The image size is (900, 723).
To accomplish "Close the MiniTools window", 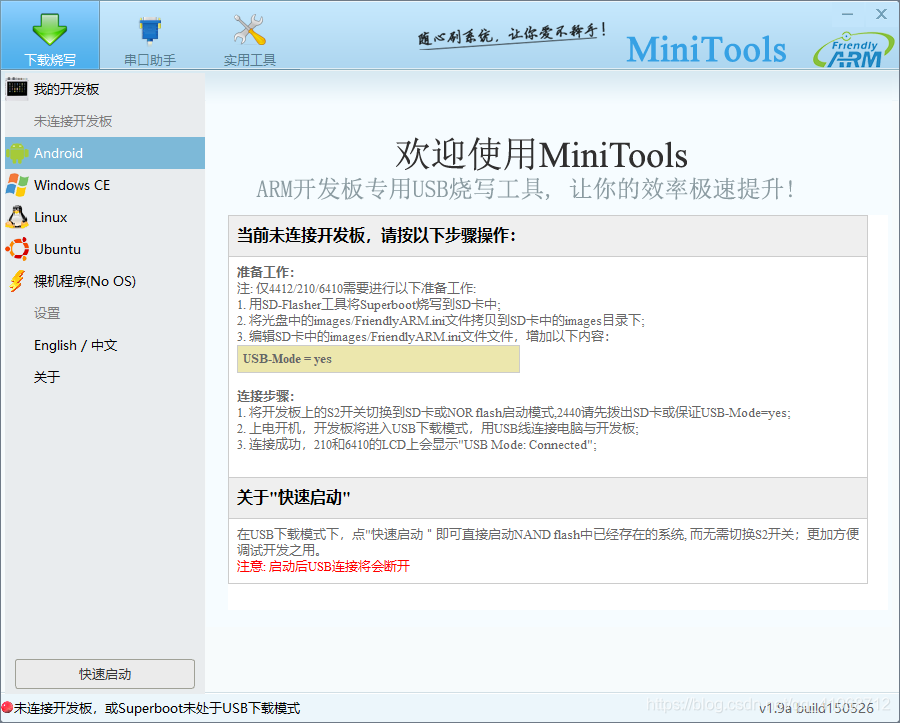I will [882, 14].
